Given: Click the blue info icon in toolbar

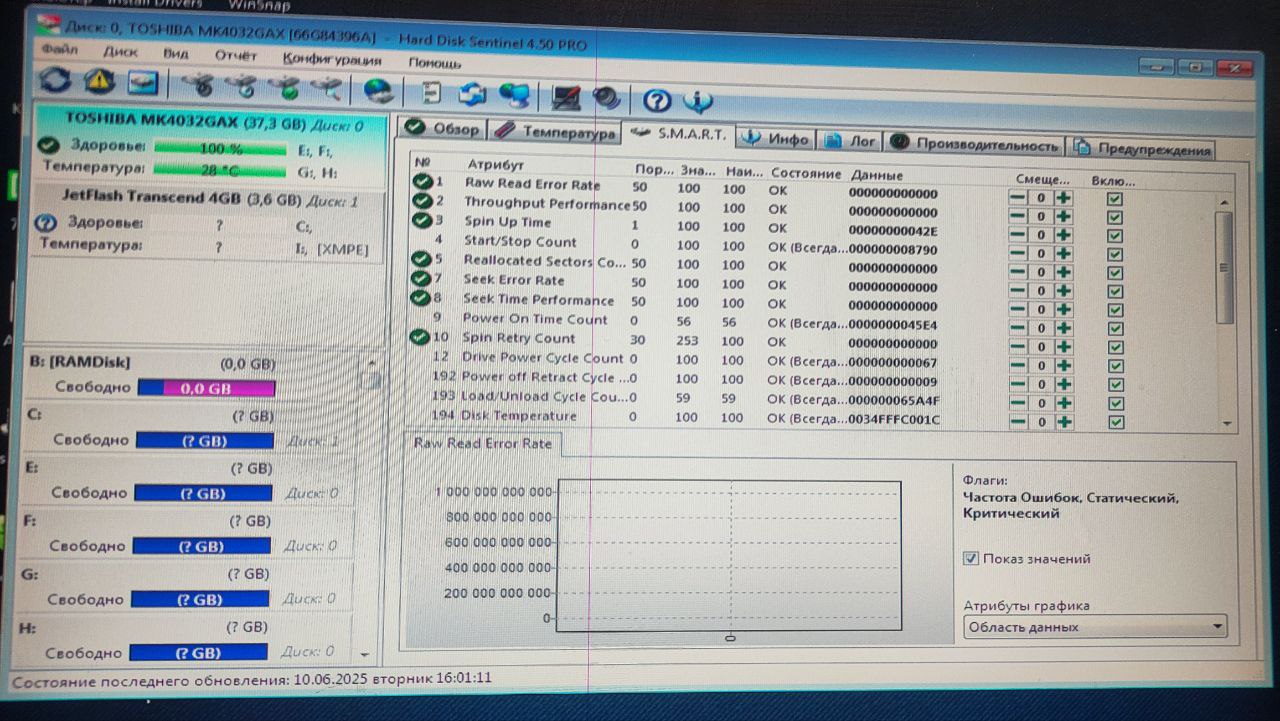Looking at the screenshot, I should [x=698, y=100].
